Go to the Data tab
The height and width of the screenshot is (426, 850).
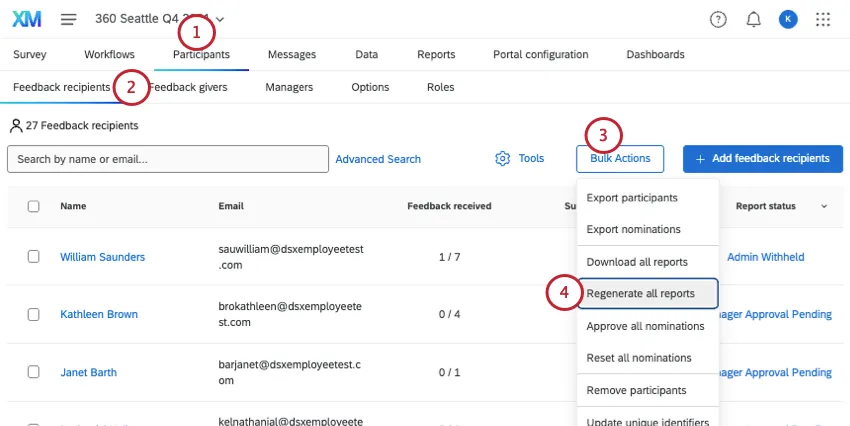coord(366,55)
